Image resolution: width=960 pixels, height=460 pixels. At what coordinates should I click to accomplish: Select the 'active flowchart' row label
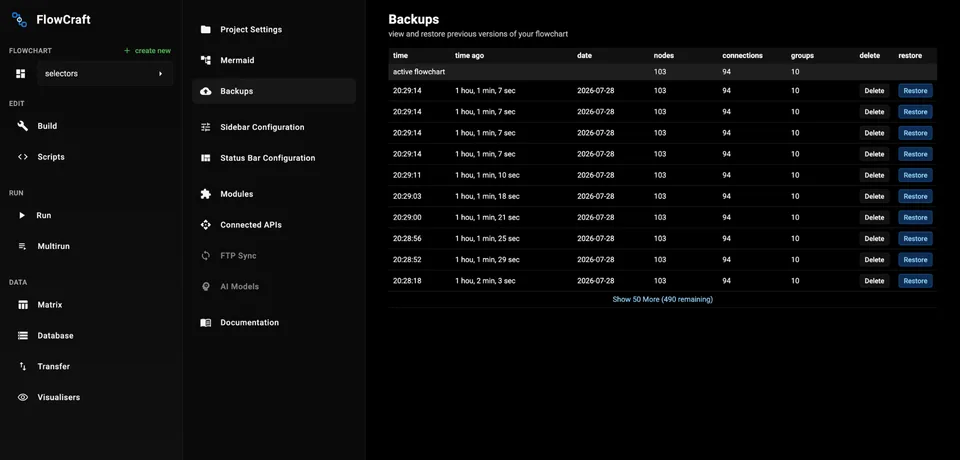(x=419, y=72)
